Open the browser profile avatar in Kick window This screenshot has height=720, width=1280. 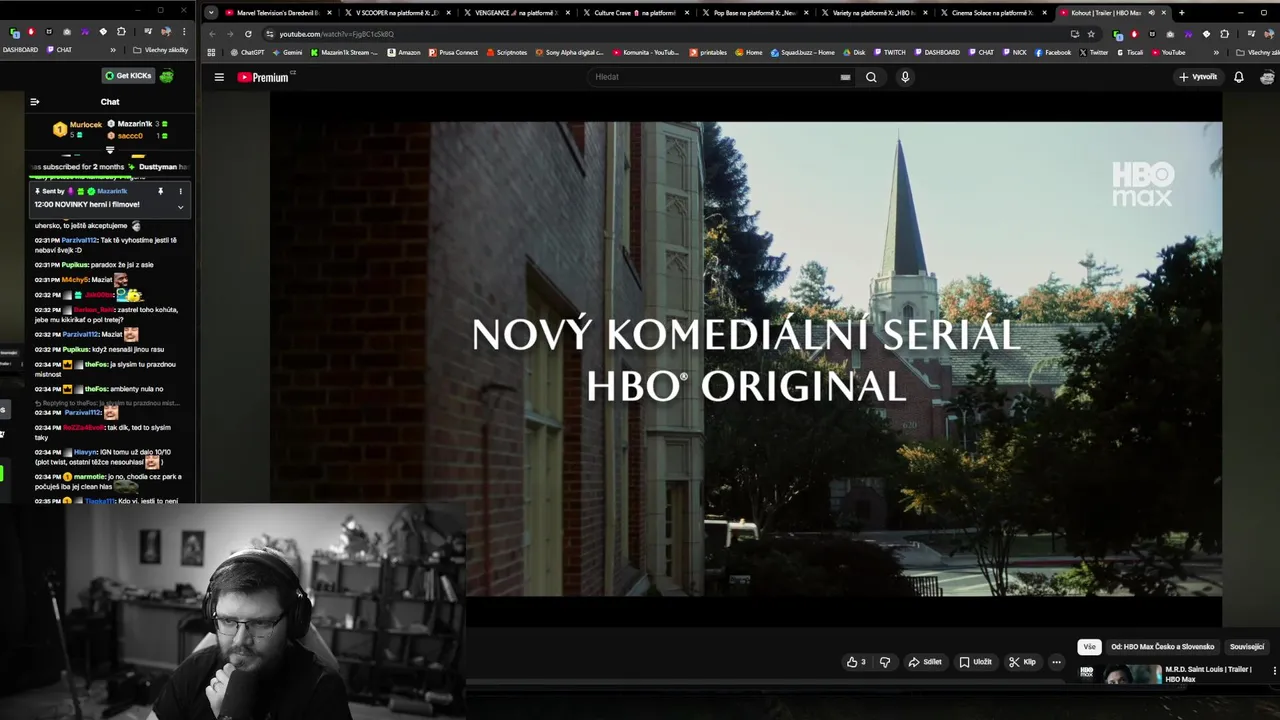166,32
